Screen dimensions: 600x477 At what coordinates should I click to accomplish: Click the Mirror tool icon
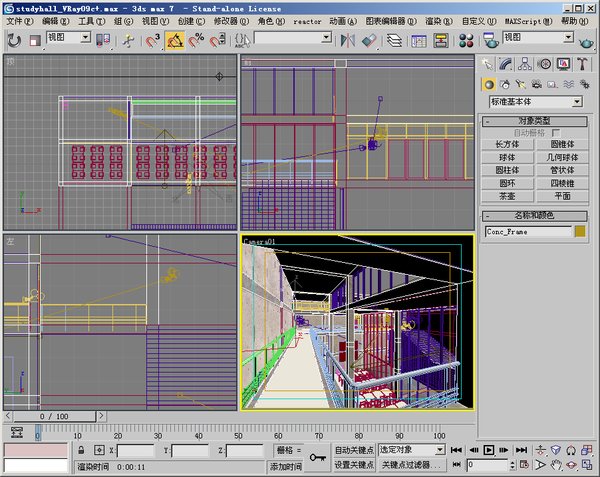coord(348,41)
